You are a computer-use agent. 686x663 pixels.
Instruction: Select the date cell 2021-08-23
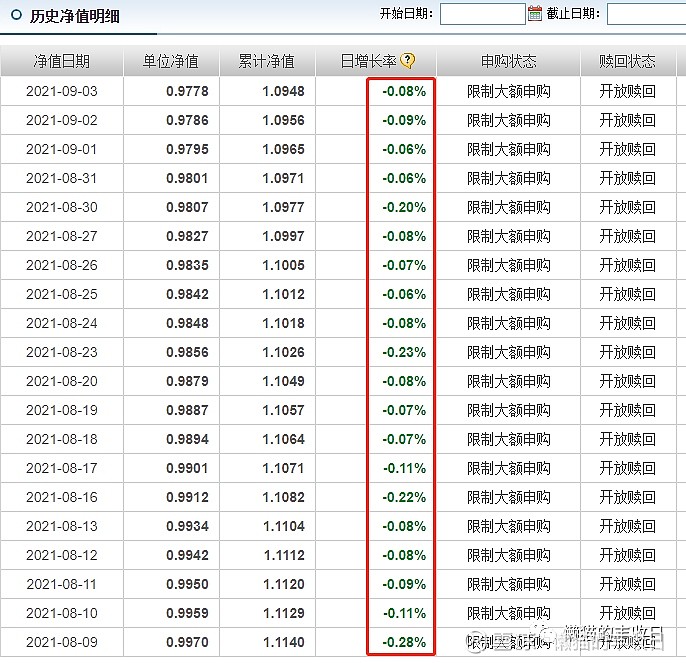(62, 352)
